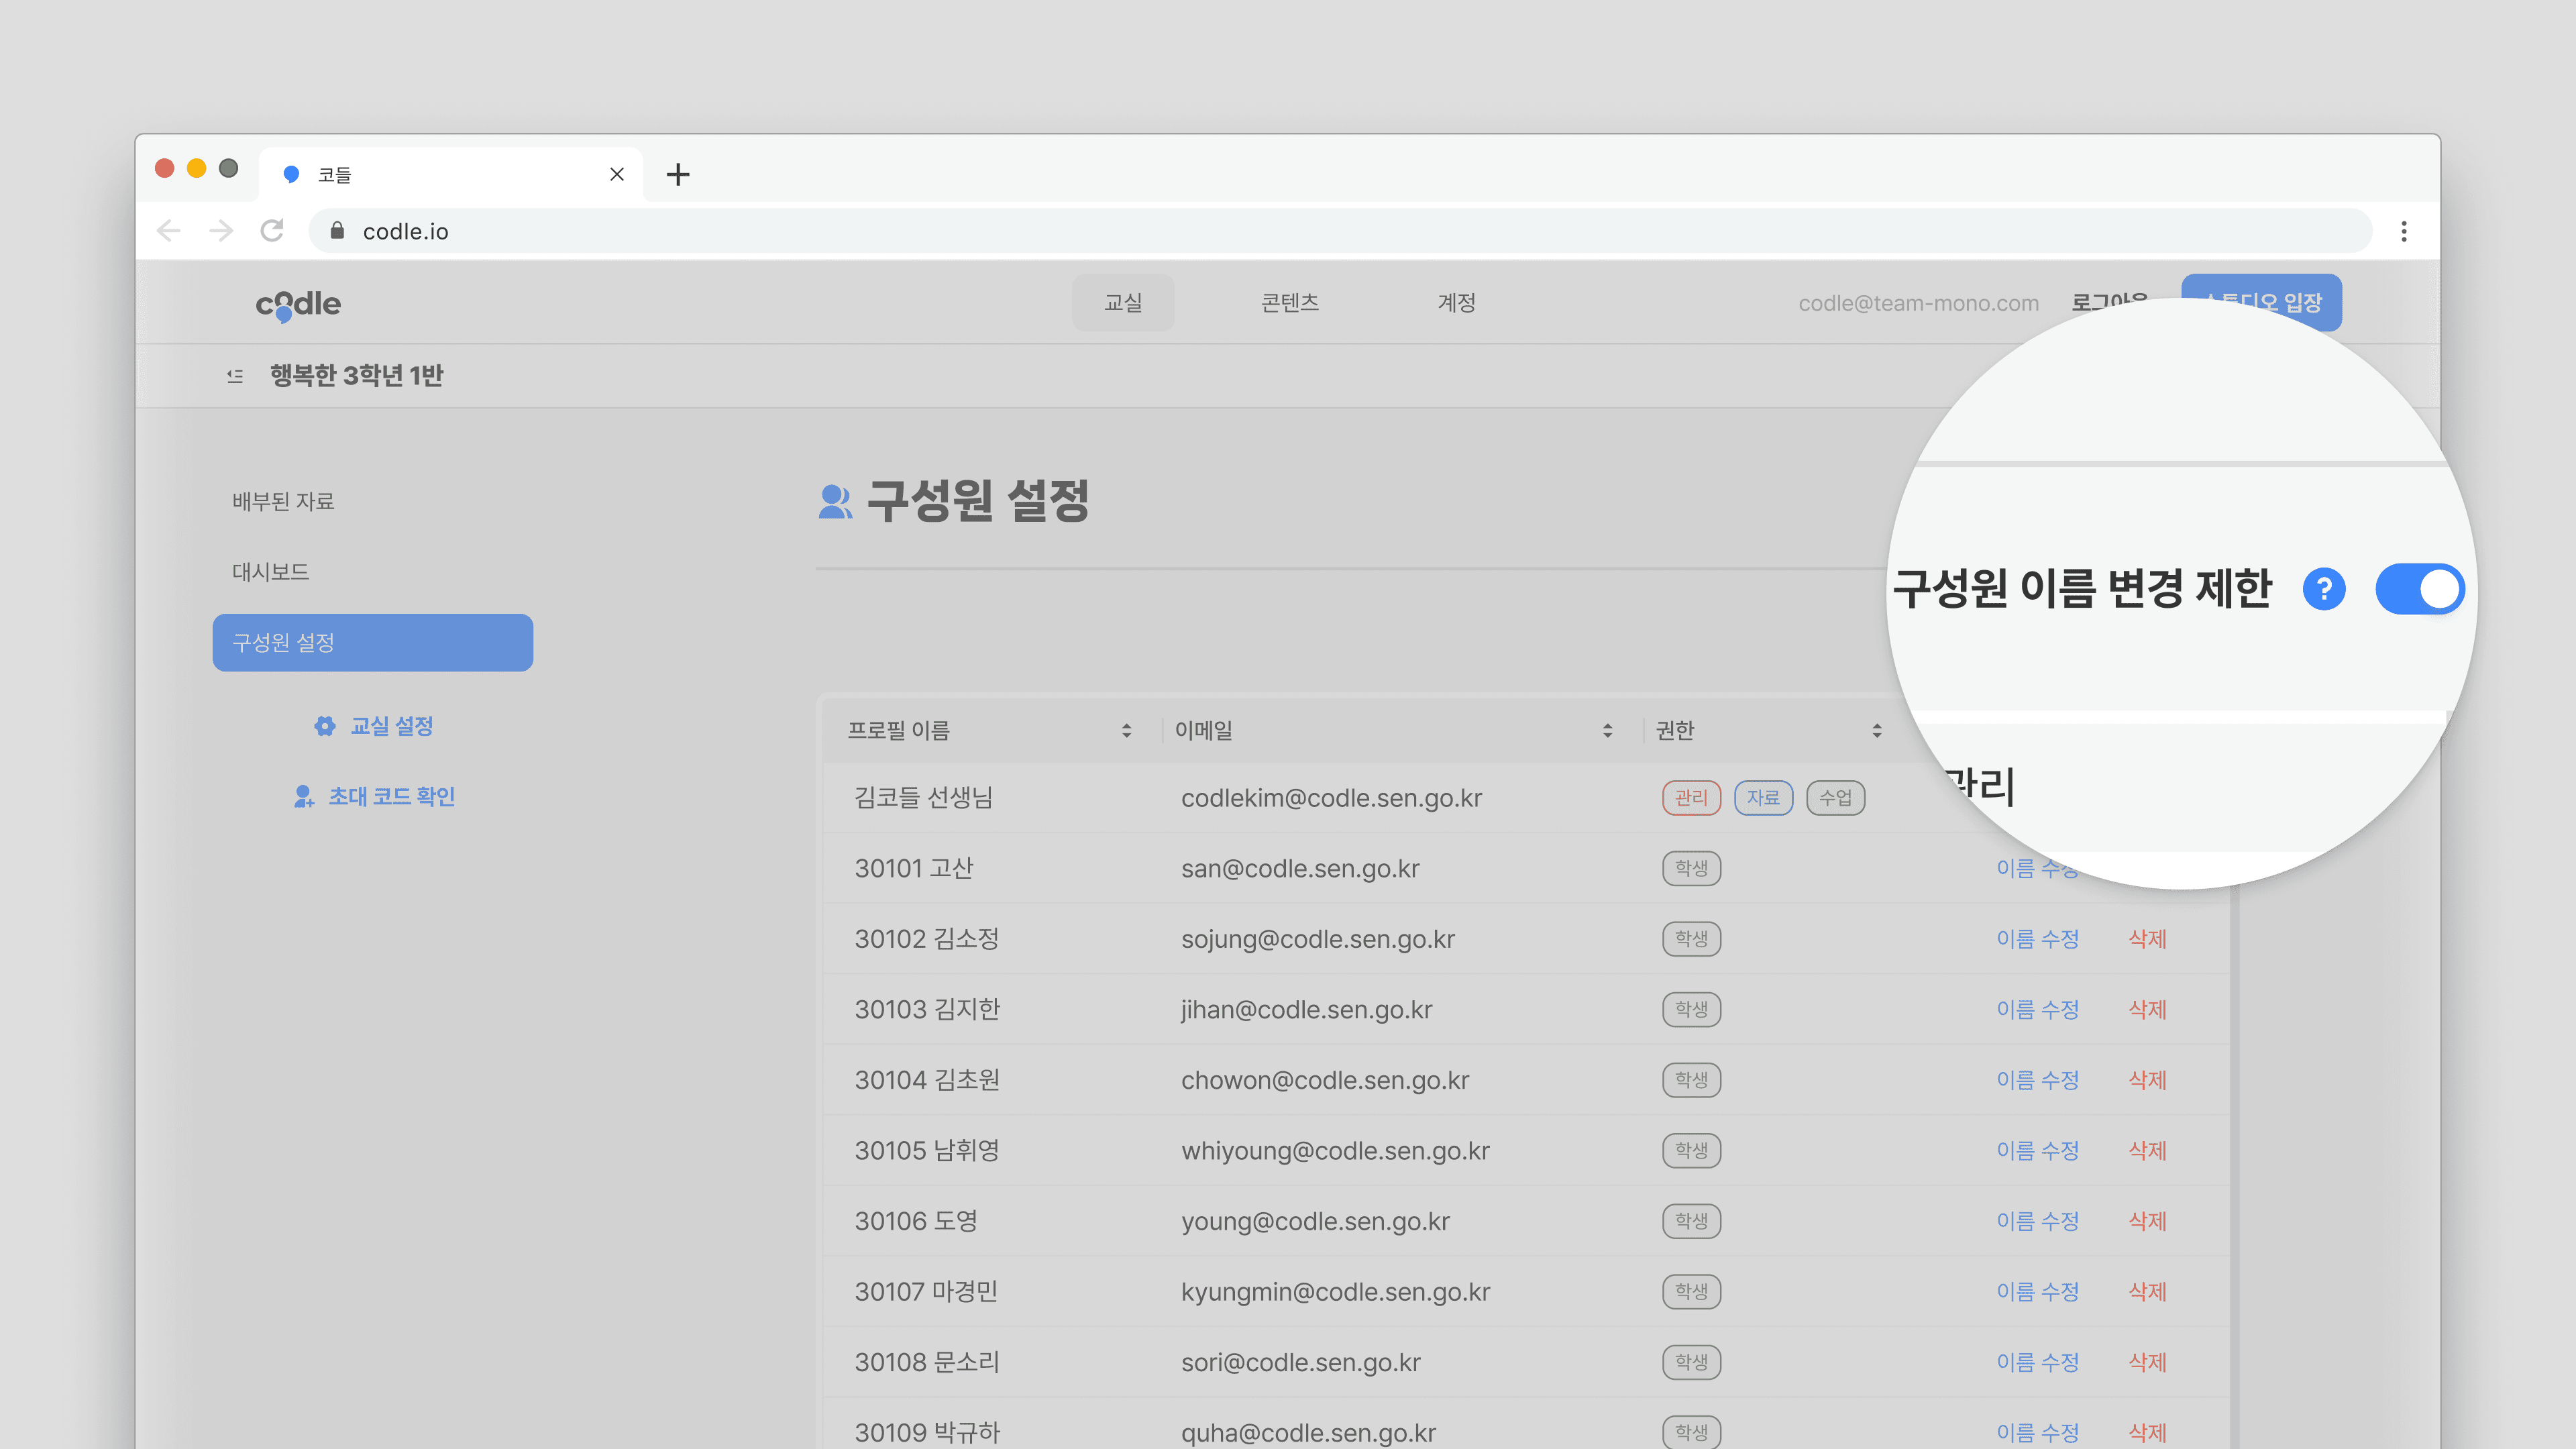Select email san@codle.sen.go.kr
Viewport: 2576px width, 1449px height.
[1300, 868]
